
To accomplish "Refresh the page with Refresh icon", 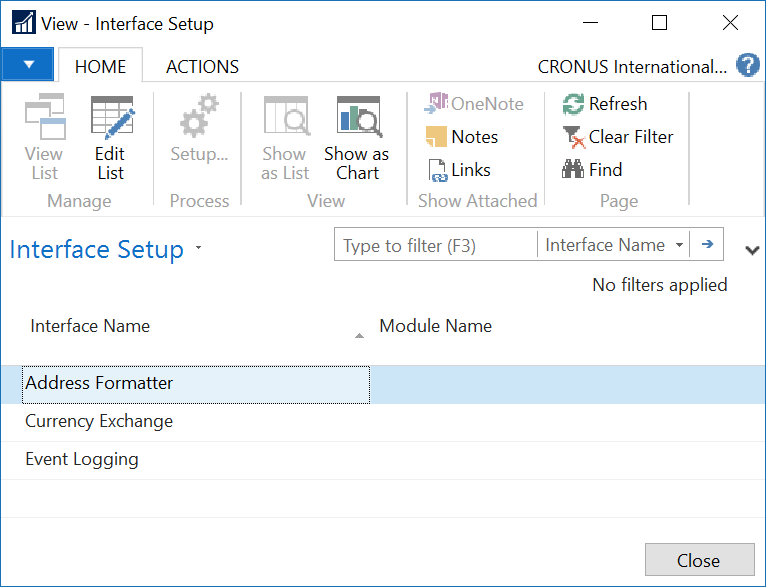I will pos(573,104).
